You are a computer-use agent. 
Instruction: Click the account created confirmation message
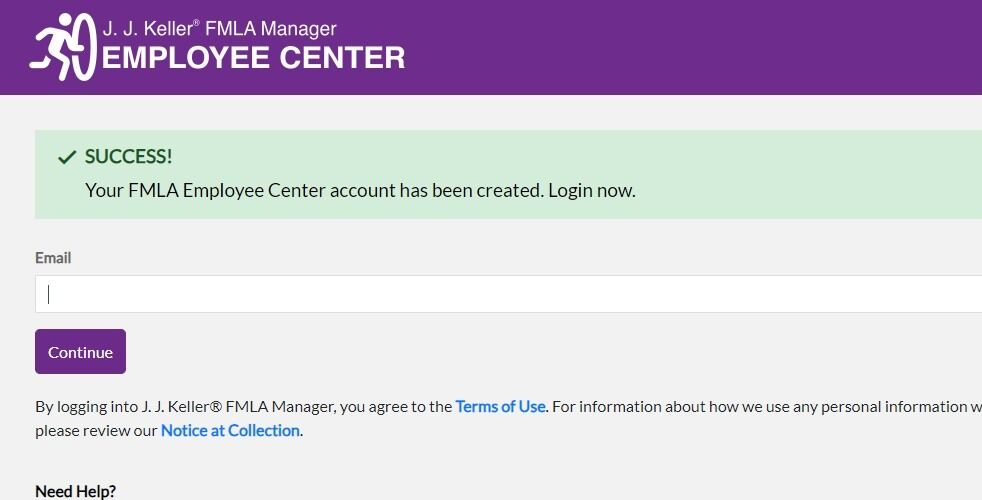(x=361, y=190)
